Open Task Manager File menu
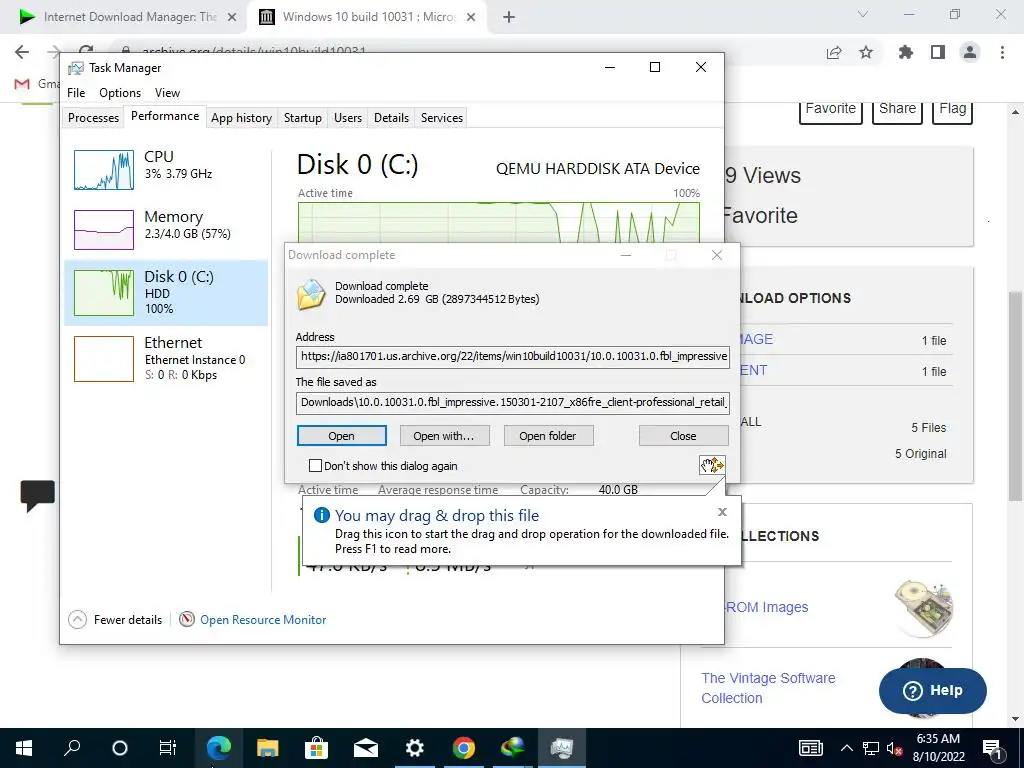The image size is (1024, 768). pos(76,93)
